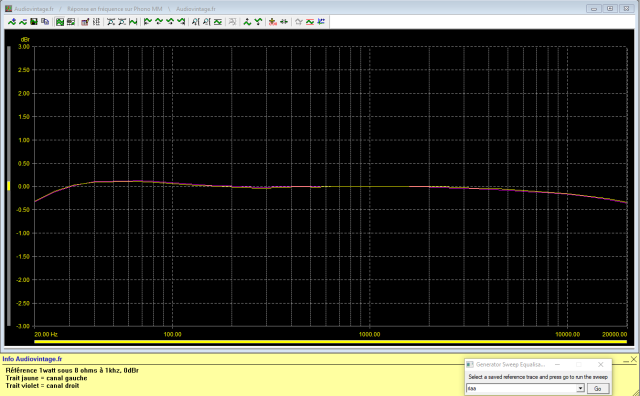Click the '1000.00' frequency axis label
The image size is (640, 396).
click(369, 334)
